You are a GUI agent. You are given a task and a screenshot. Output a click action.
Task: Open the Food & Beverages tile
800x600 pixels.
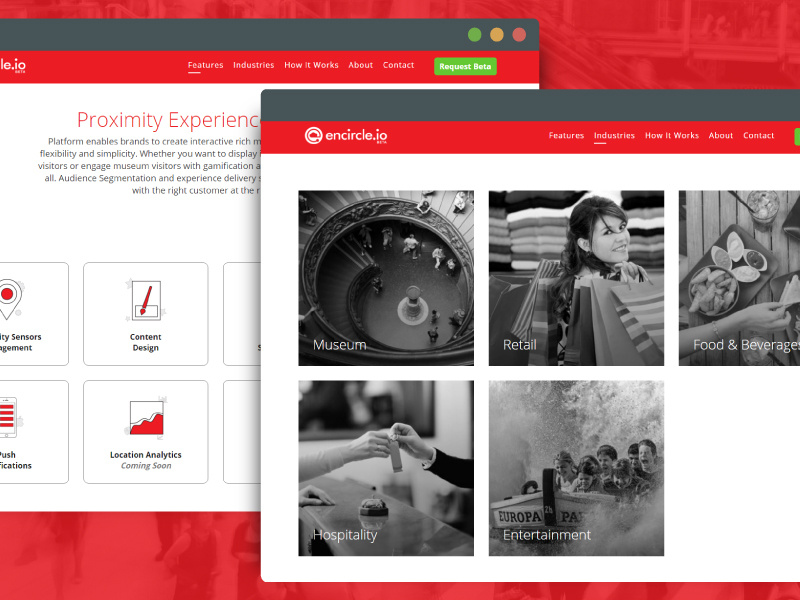pyautogui.click(x=739, y=278)
